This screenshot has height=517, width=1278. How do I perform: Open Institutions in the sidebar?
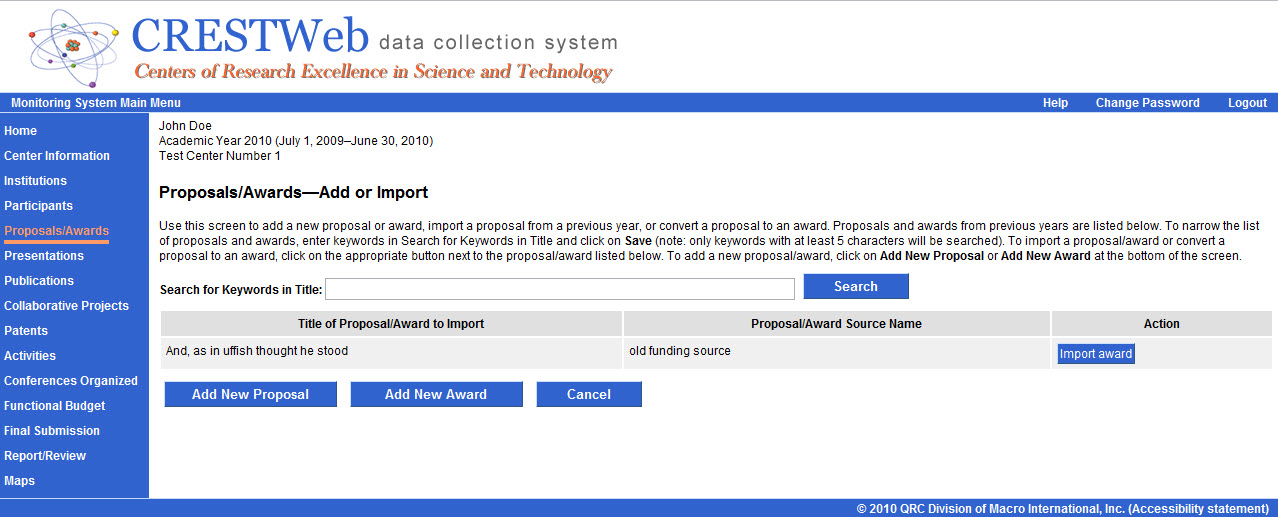35,181
